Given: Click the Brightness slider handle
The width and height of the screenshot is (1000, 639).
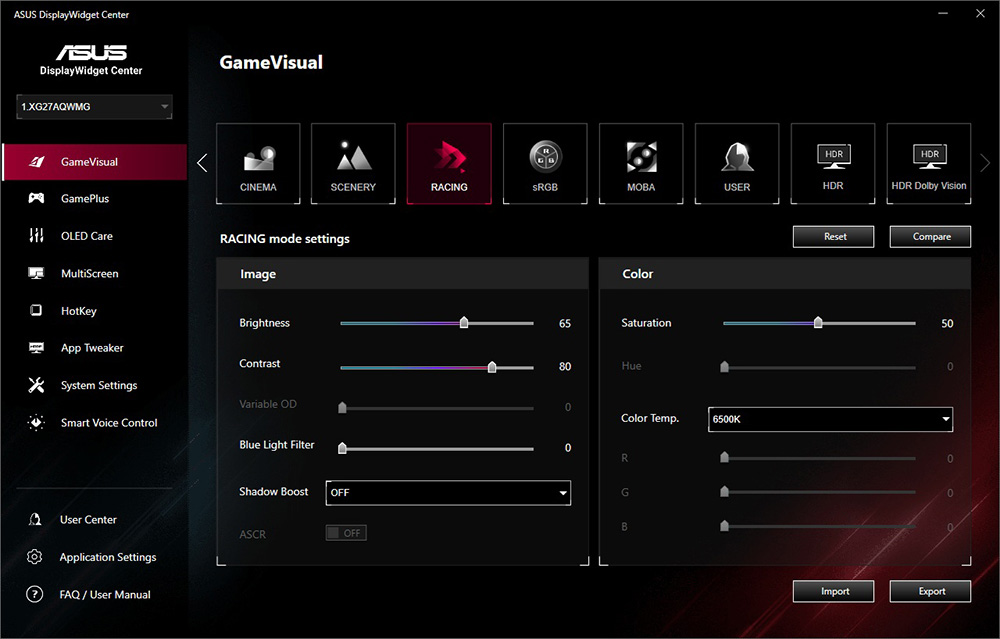Looking at the screenshot, I should (x=463, y=323).
